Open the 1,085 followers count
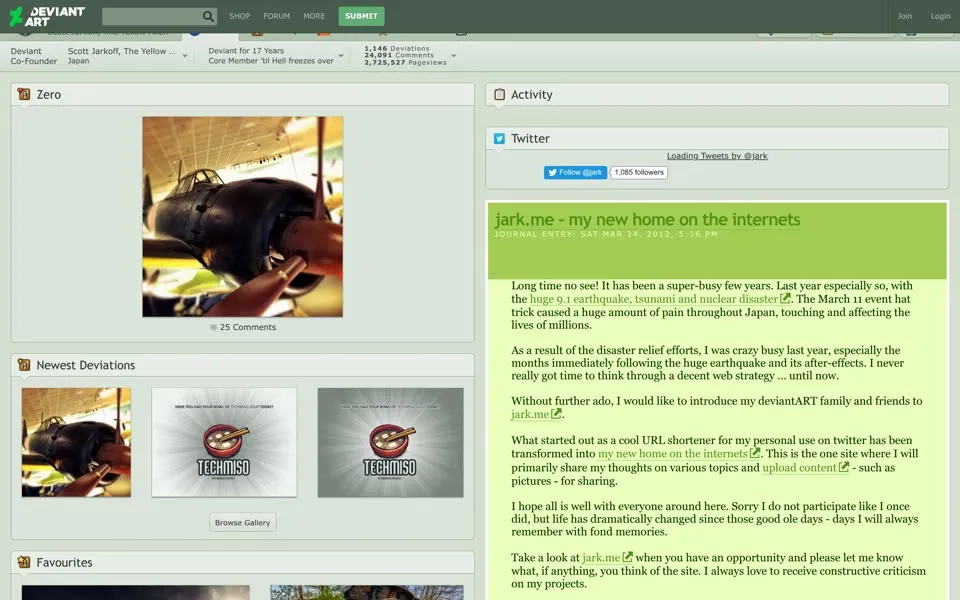This screenshot has height=600, width=960. (639, 172)
